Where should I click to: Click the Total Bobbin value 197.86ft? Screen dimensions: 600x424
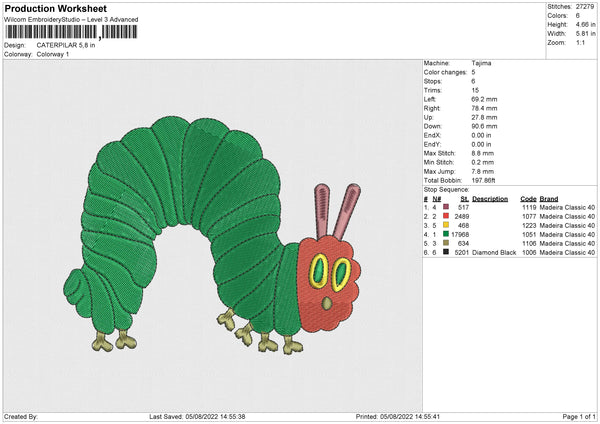(483, 180)
